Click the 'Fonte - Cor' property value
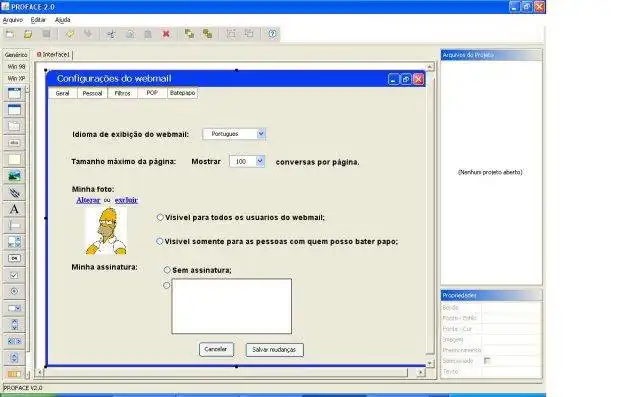 click(x=512, y=329)
